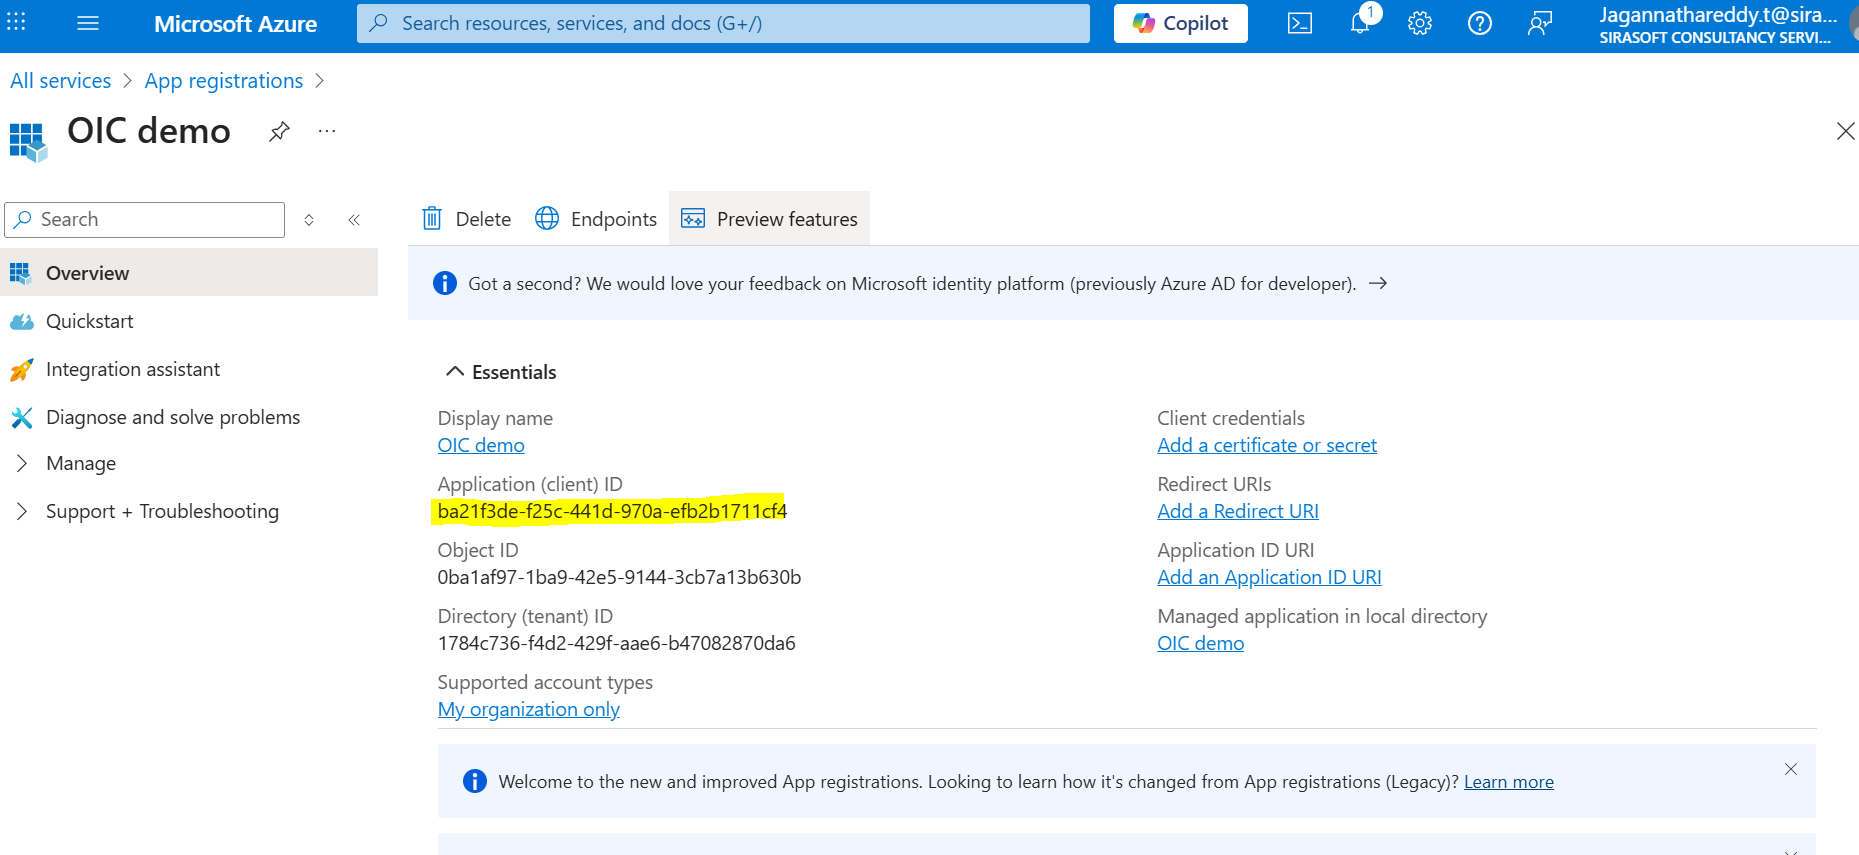
Task: Click the feedback banner arrow
Action: 1378,283
